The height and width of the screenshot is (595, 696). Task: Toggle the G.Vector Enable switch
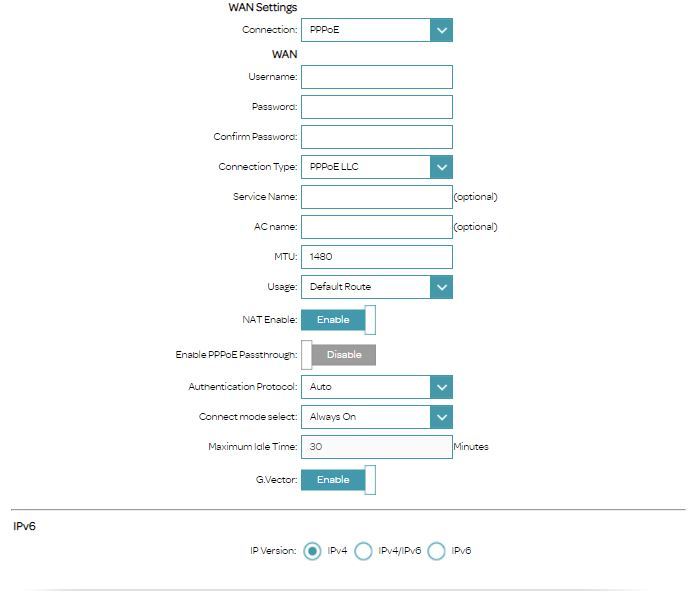(338, 480)
